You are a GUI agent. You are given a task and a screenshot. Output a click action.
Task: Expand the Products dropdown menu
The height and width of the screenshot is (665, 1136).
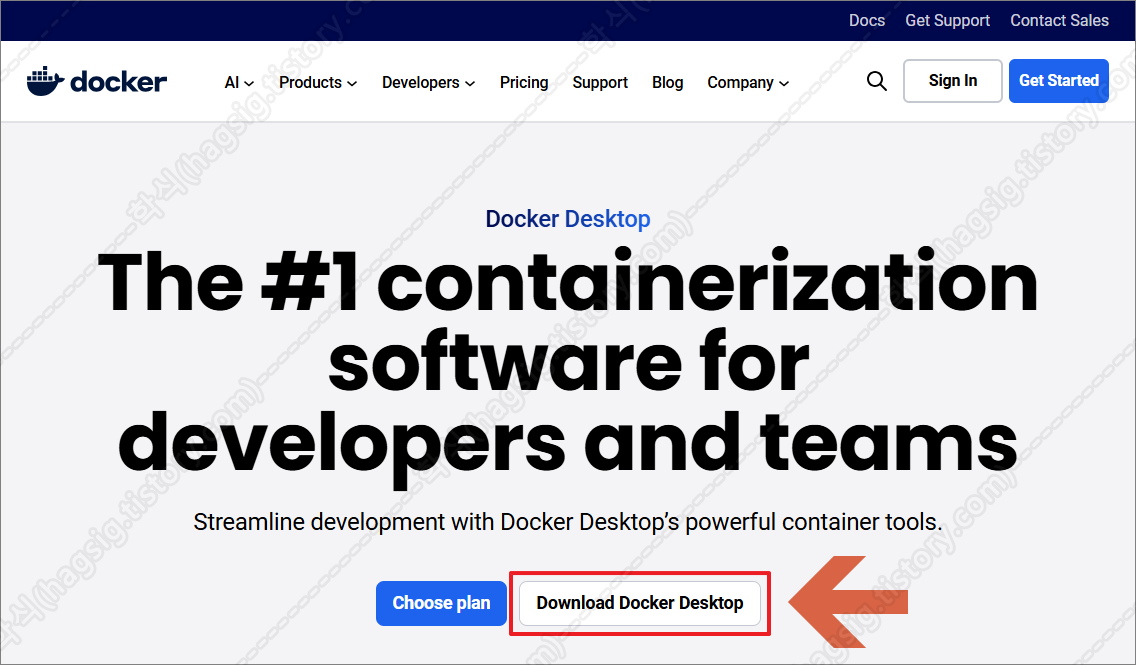[318, 83]
